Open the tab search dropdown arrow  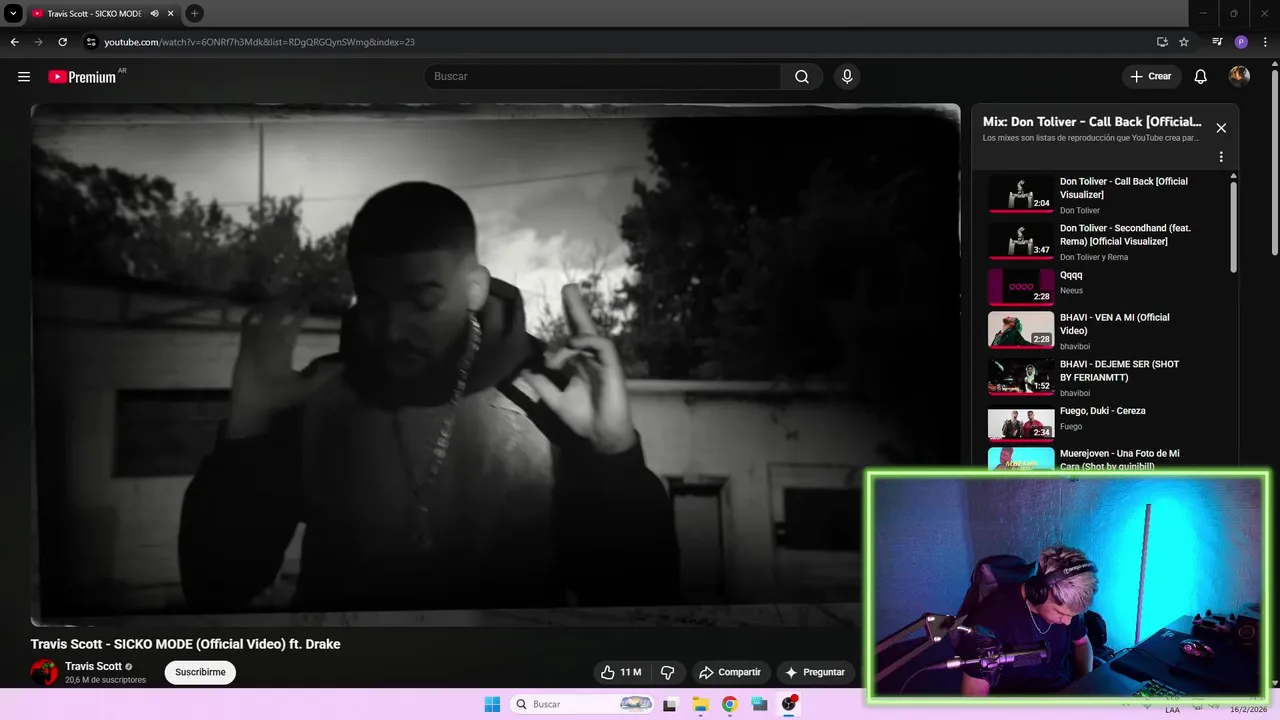[13, 13]
